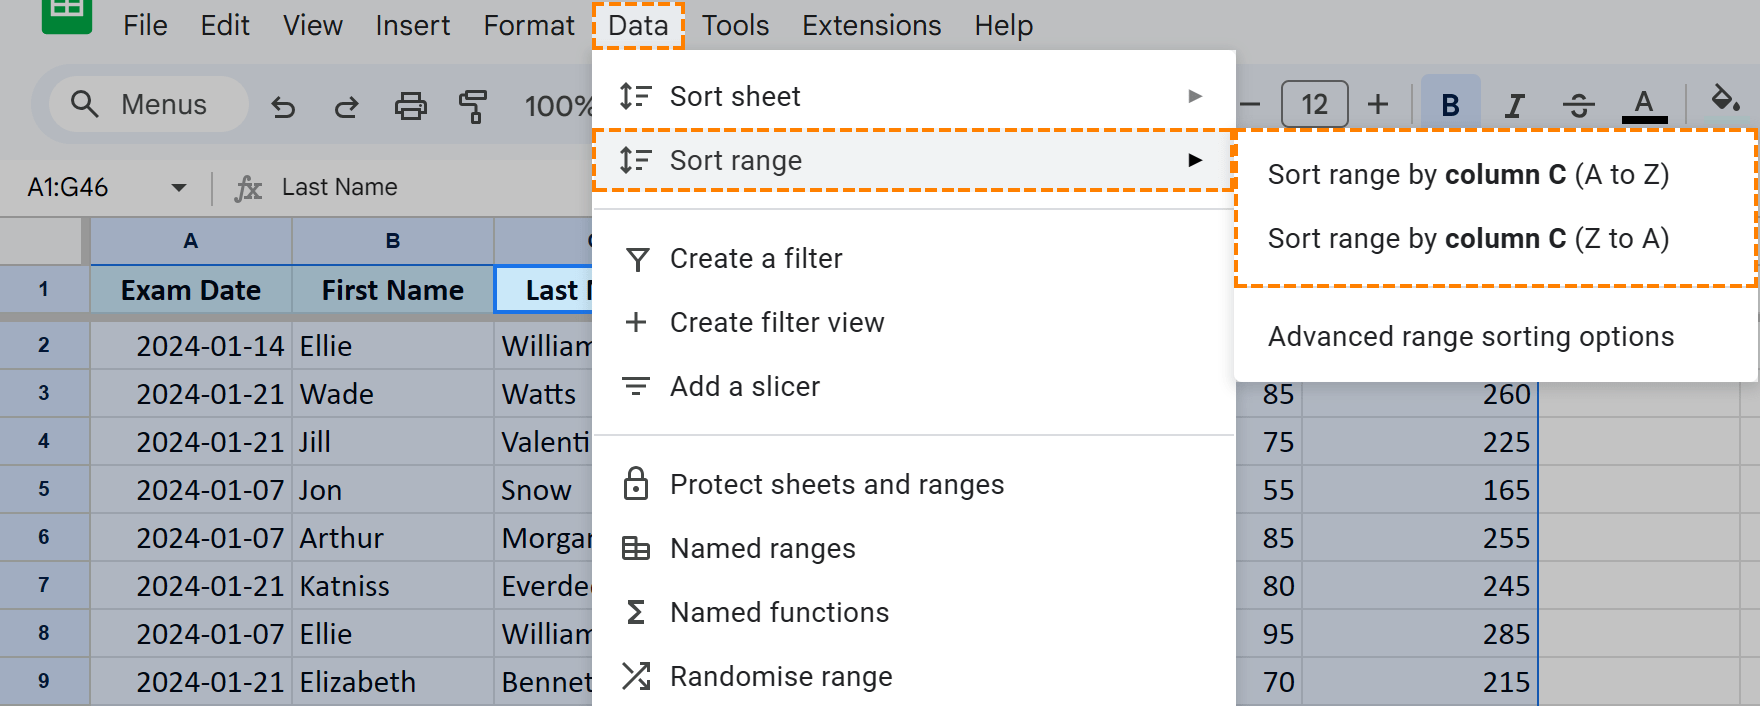Undo the last action
The width and height of the screenshot is (1760, 706).
click(x=284, y=105)
